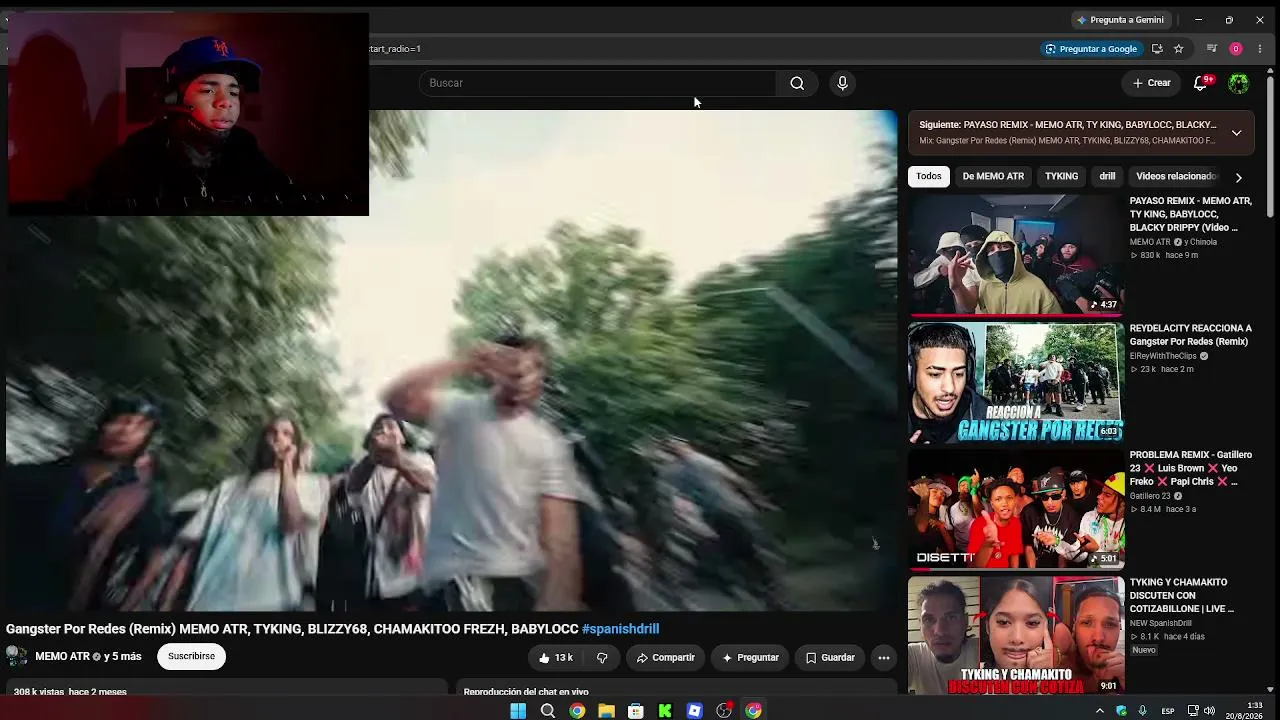
Task: Click the network icon in system tray
Action: click(x=1193, y=711)
